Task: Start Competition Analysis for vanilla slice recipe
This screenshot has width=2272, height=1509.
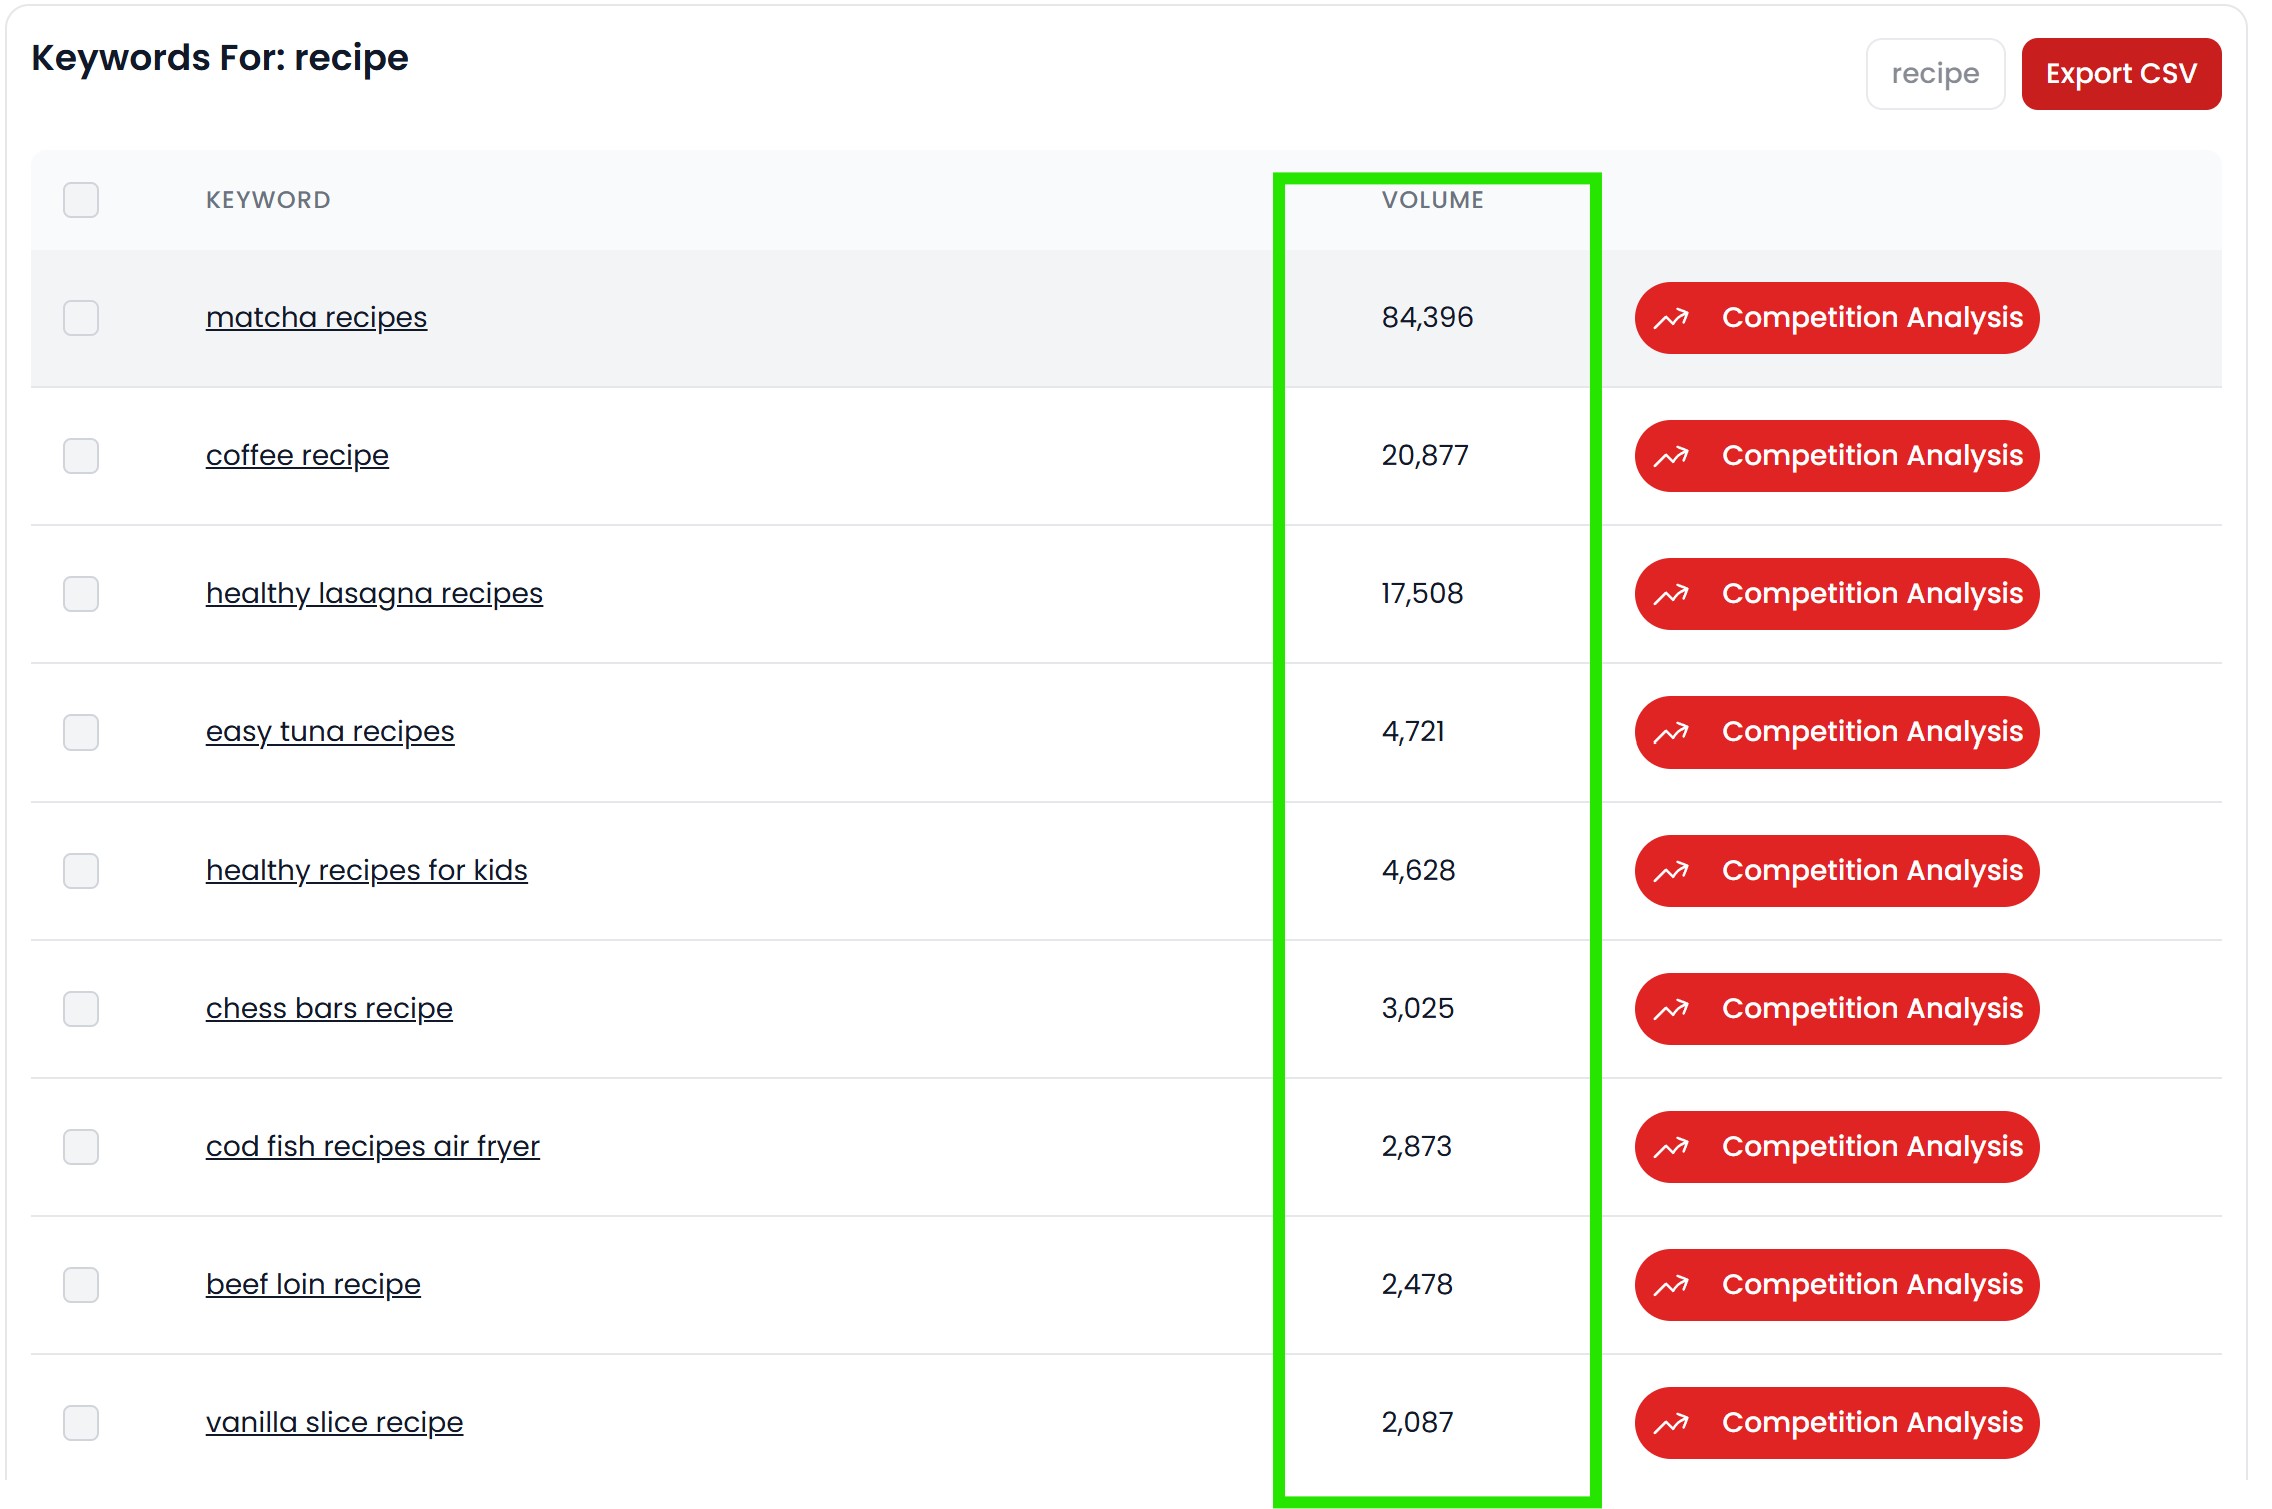Action: (x=1837, y=1423)
